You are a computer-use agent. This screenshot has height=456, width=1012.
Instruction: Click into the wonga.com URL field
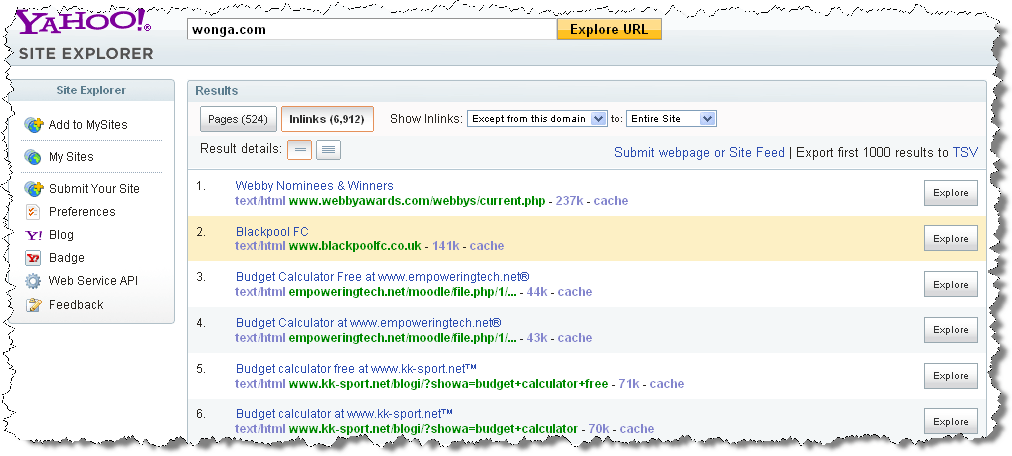pos(372,30)
